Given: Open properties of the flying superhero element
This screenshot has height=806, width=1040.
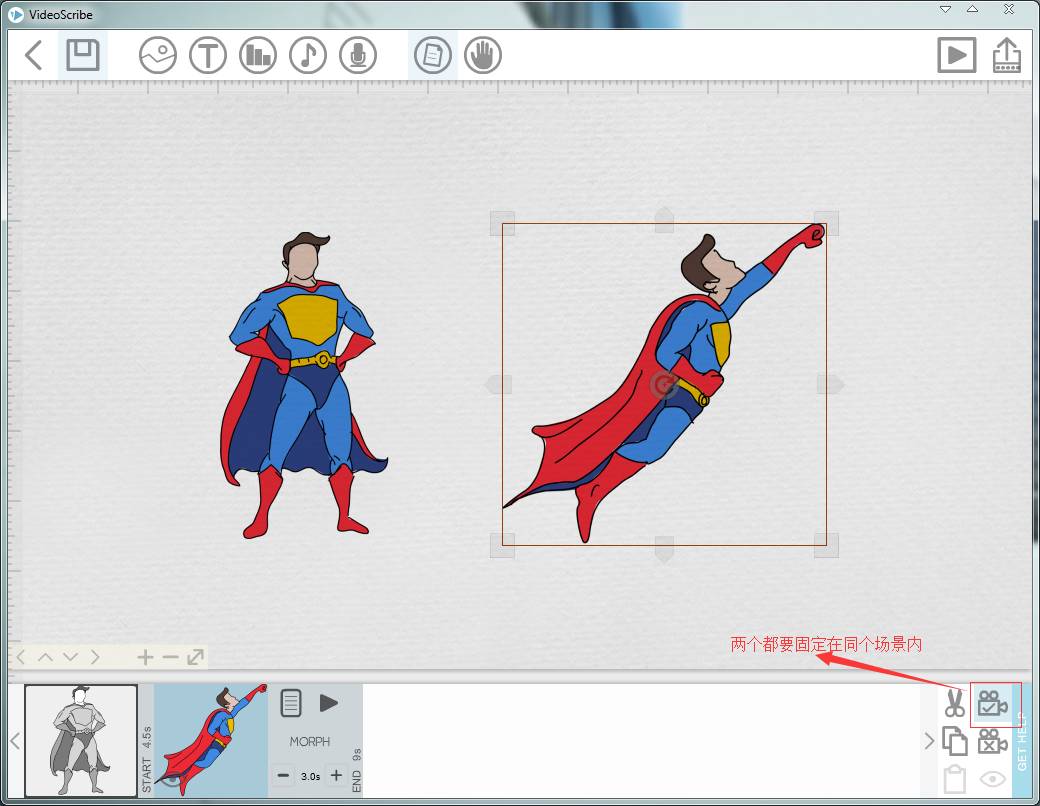Looking at the screenshot, I should tap(291, 703).
